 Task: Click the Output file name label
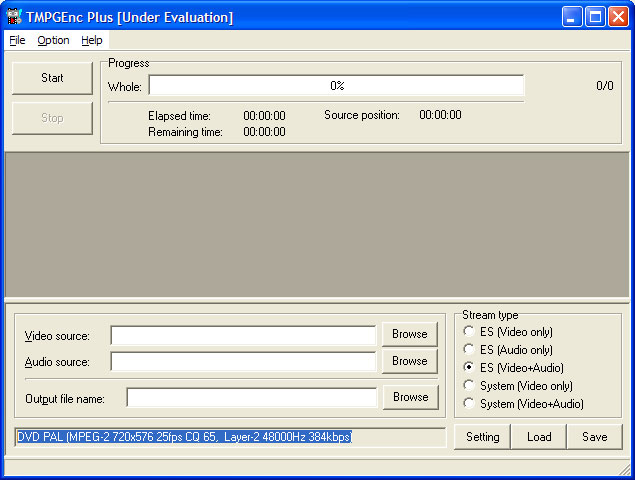click(65, 399)
